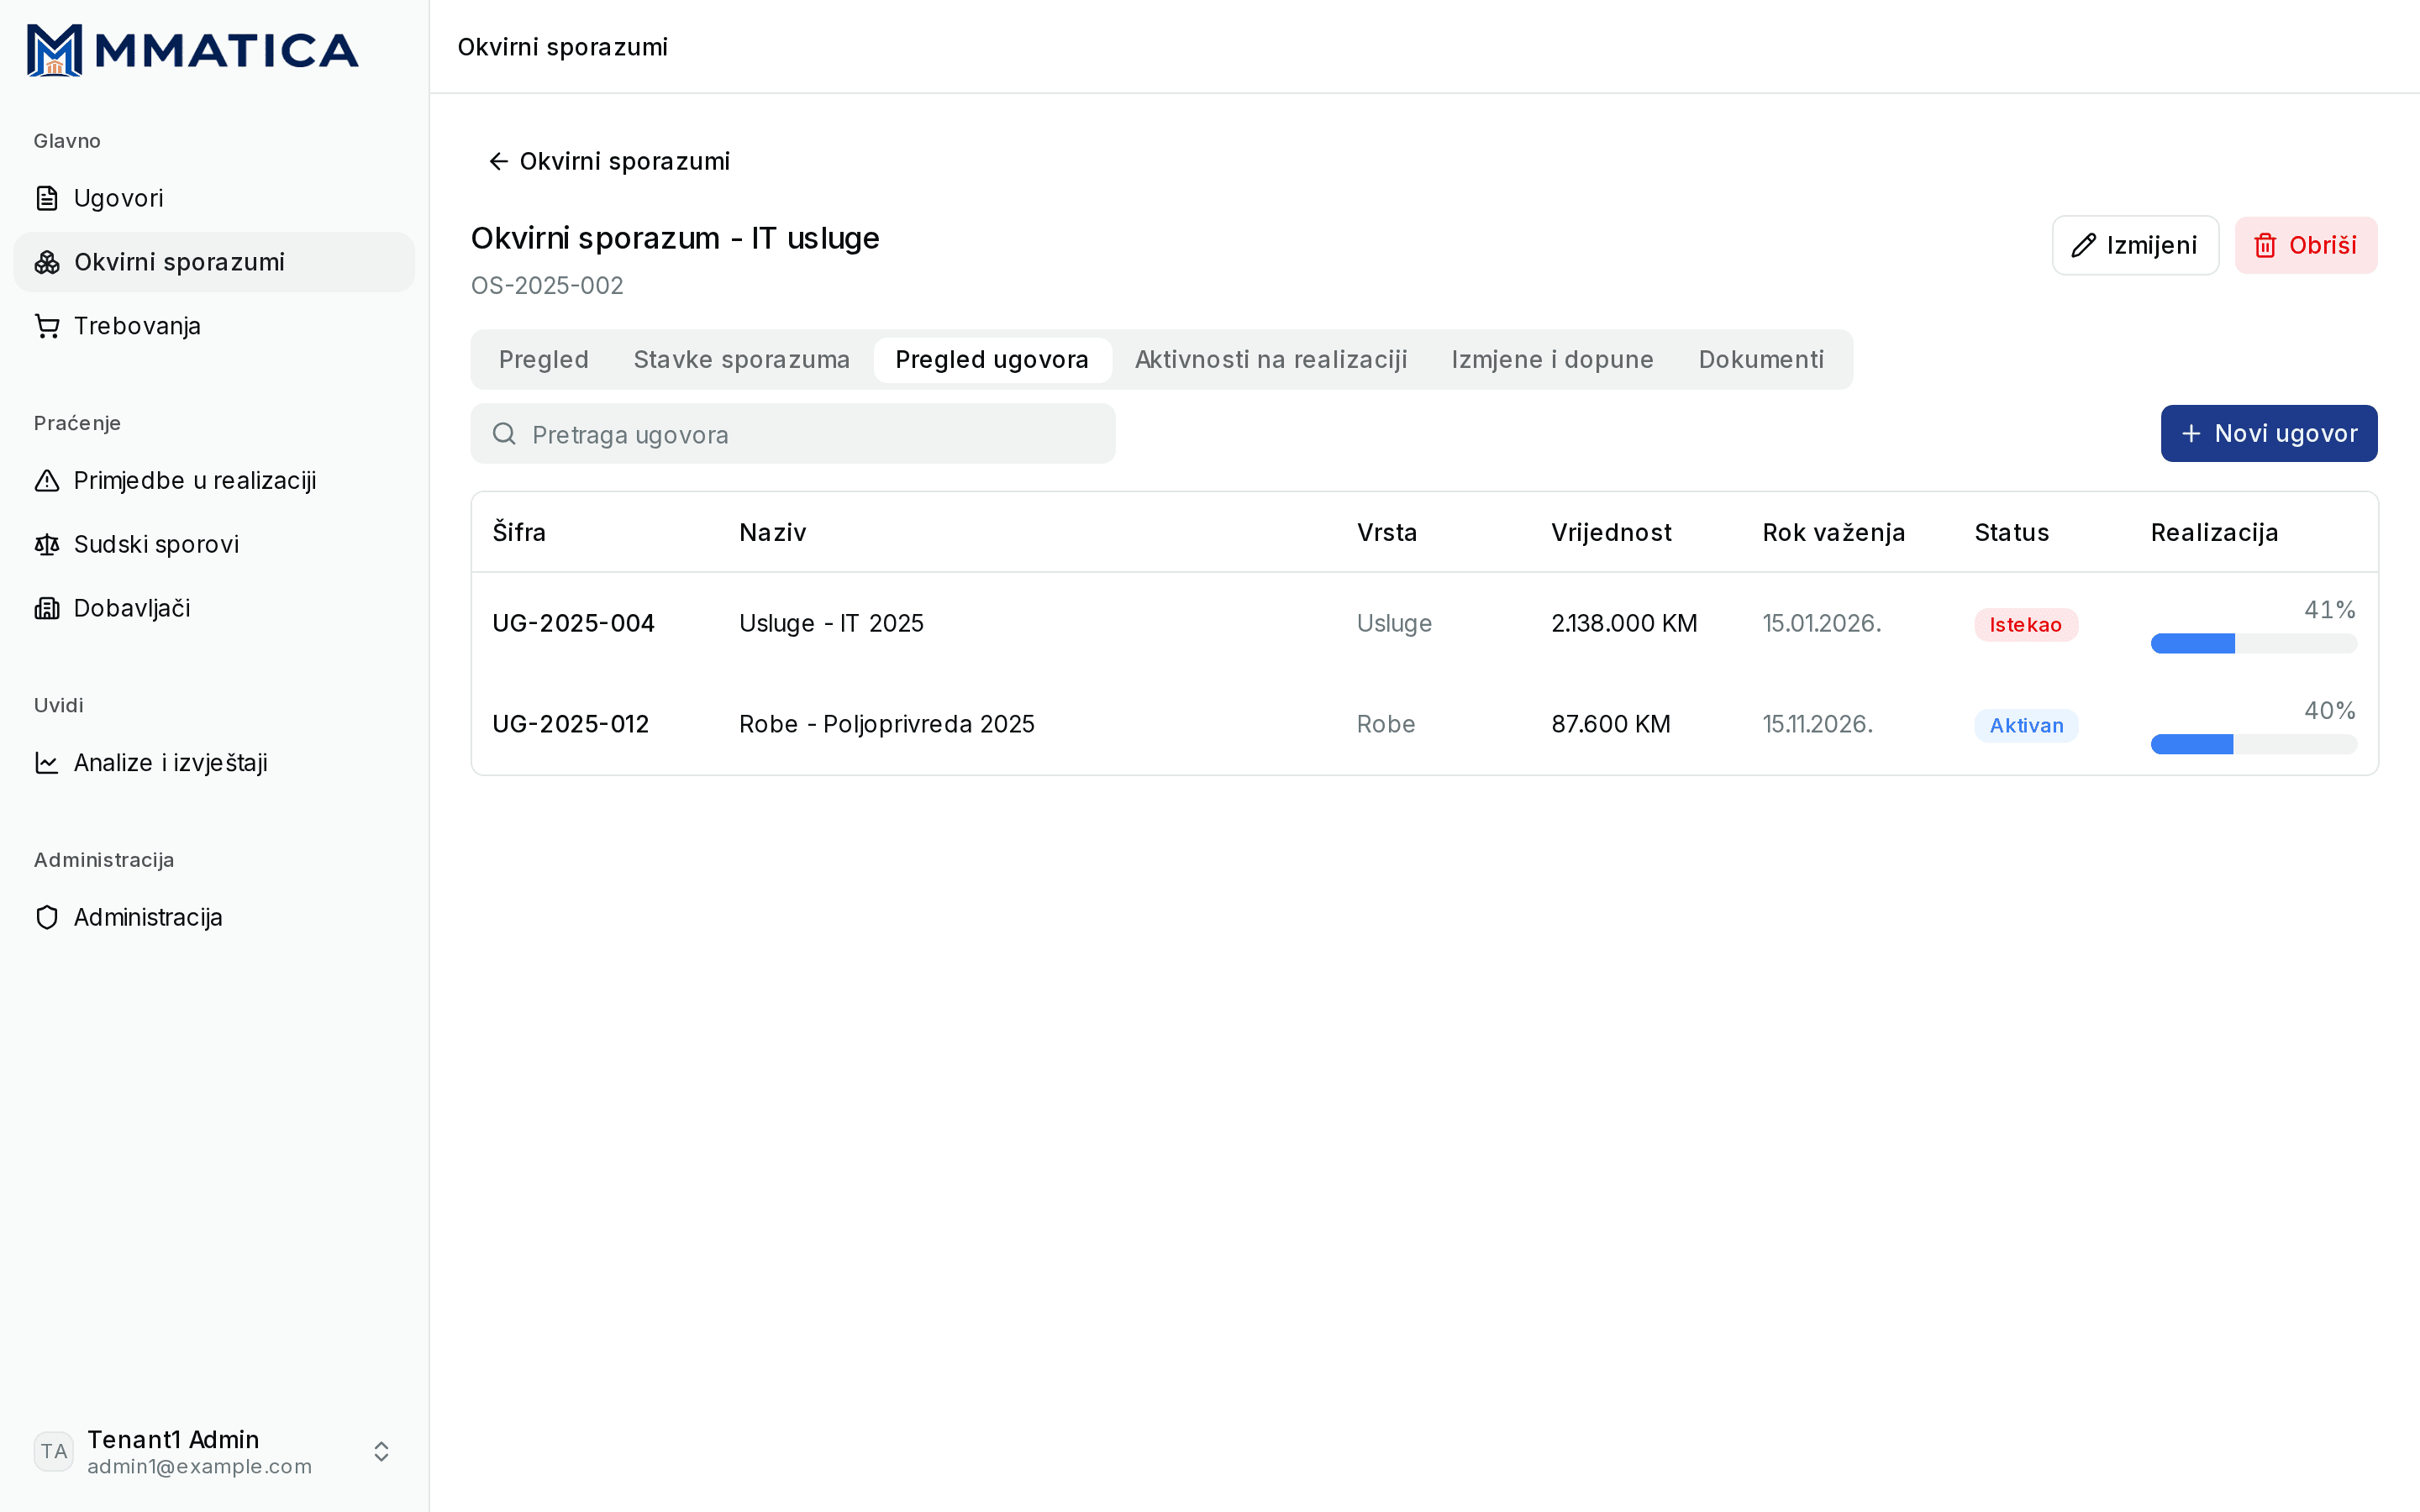Click the Trebovanja cart icon
Viewport: 2420px width, 1512px height.
click(x=47, y=326)
